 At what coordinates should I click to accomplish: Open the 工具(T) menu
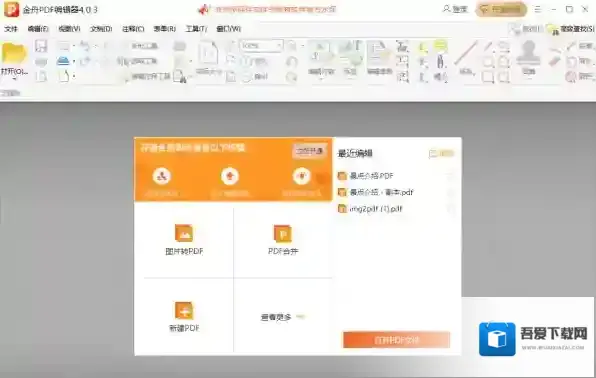(196, 29)
